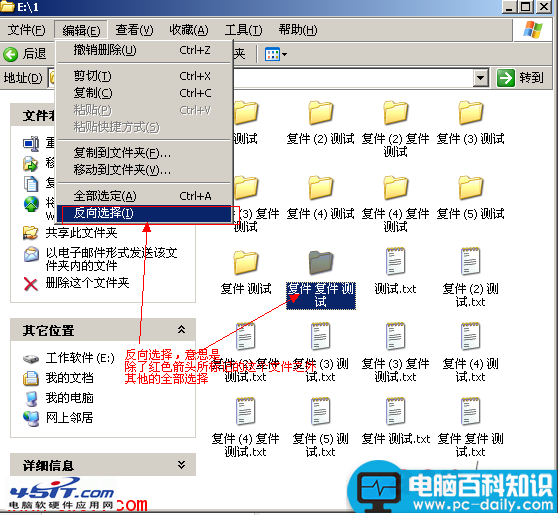
Task: Open the 收藏(A) menu
Action: pyautogui.click(x=189, y=30)
